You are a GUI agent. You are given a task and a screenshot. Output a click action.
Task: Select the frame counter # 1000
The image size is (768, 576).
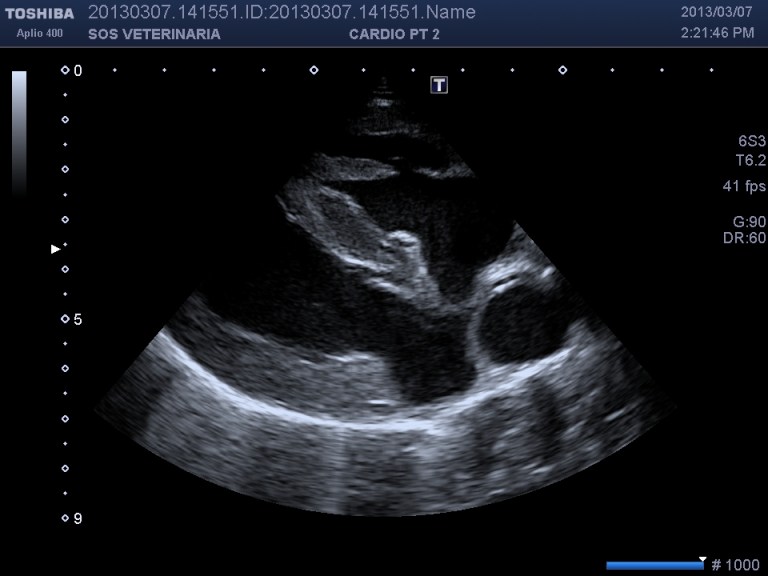(734, 565)
